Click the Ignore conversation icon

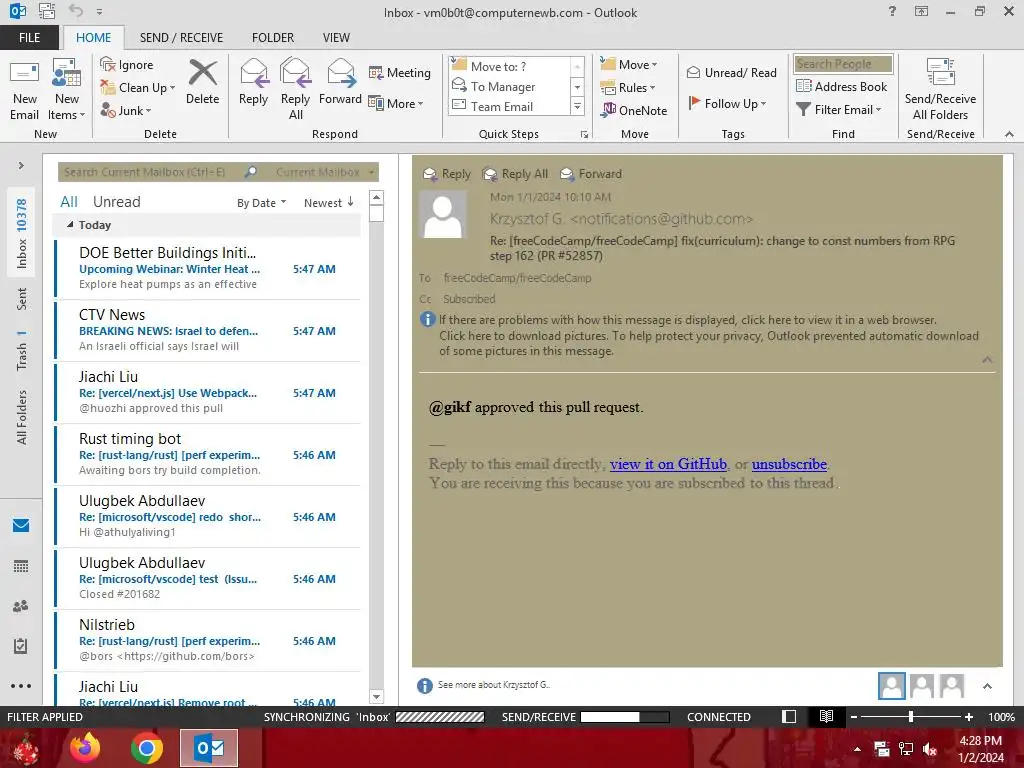click(108, 64)
